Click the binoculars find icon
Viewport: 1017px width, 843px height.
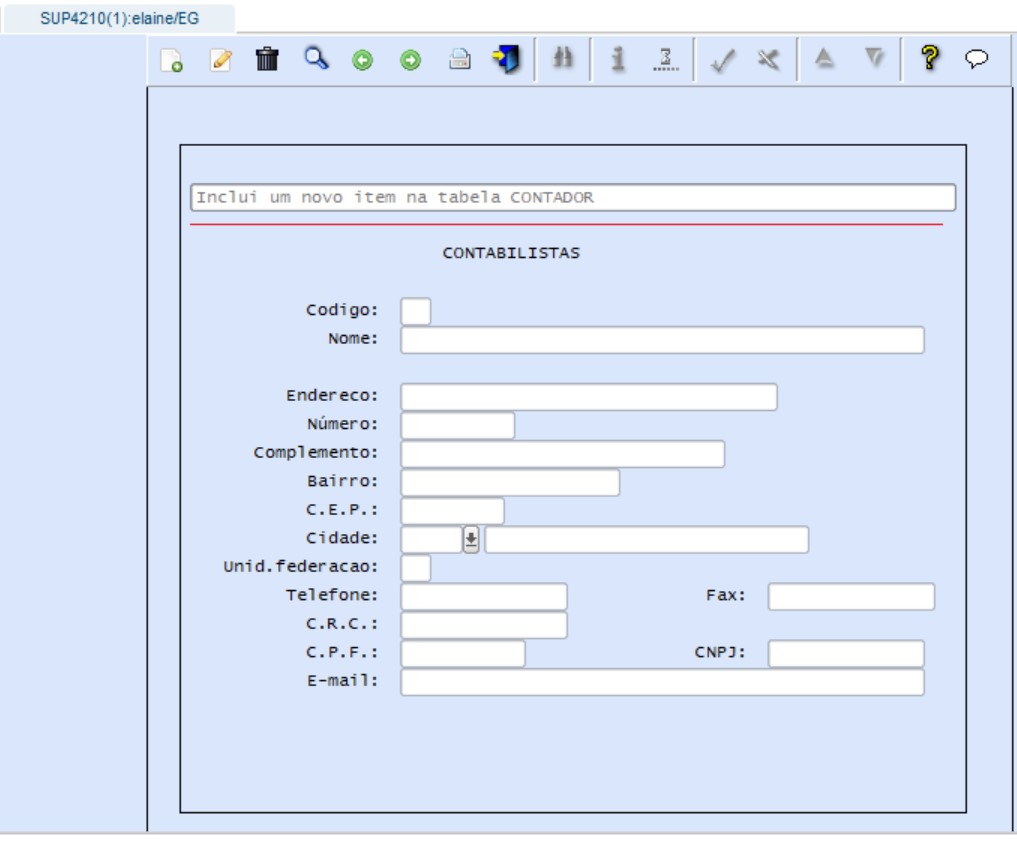point(562,58)
